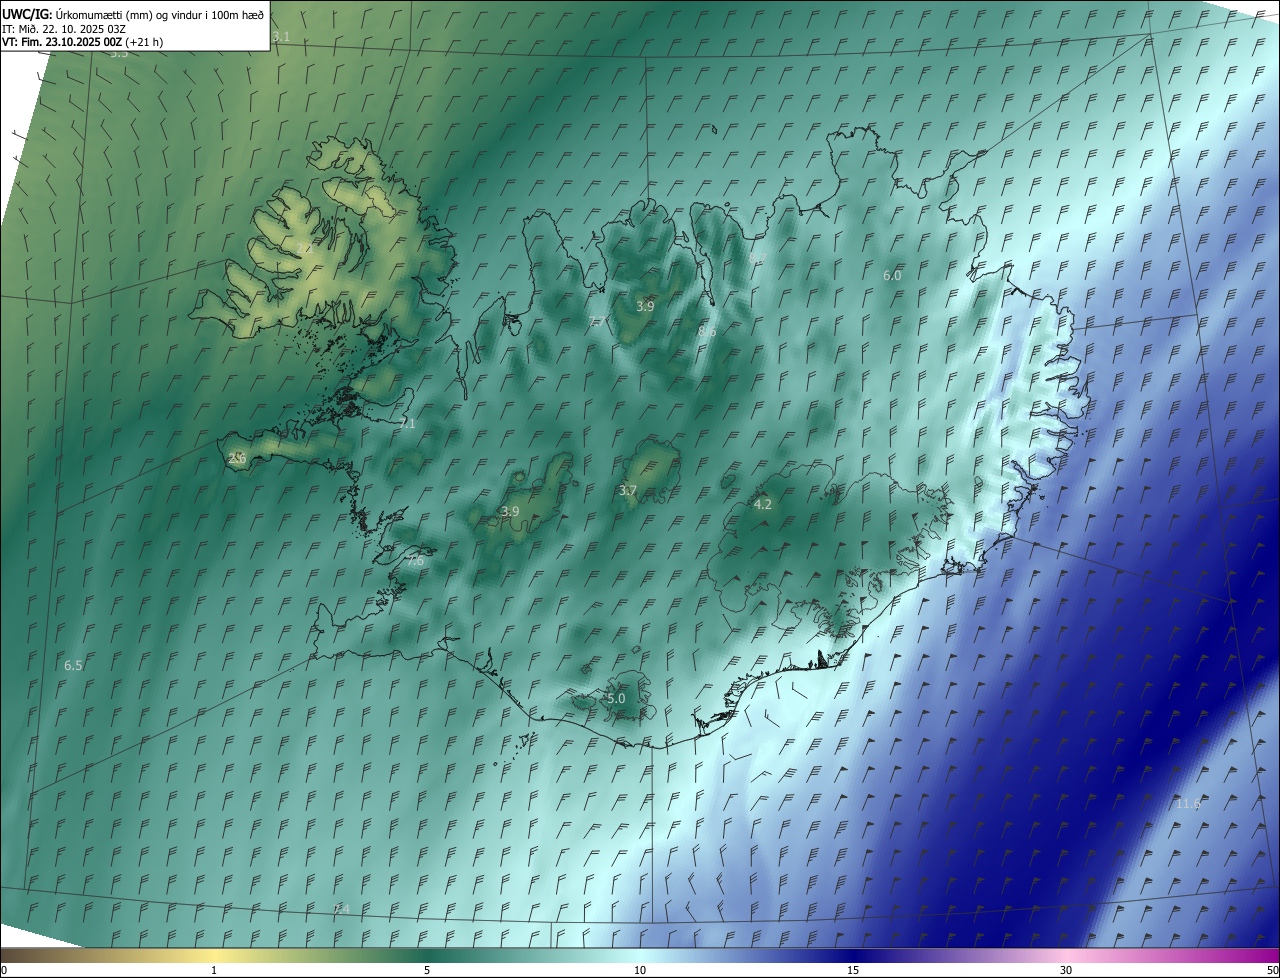1280x978 pixels.
Task: Click the value 7.6 near the west coast
Action: (415, 561)
